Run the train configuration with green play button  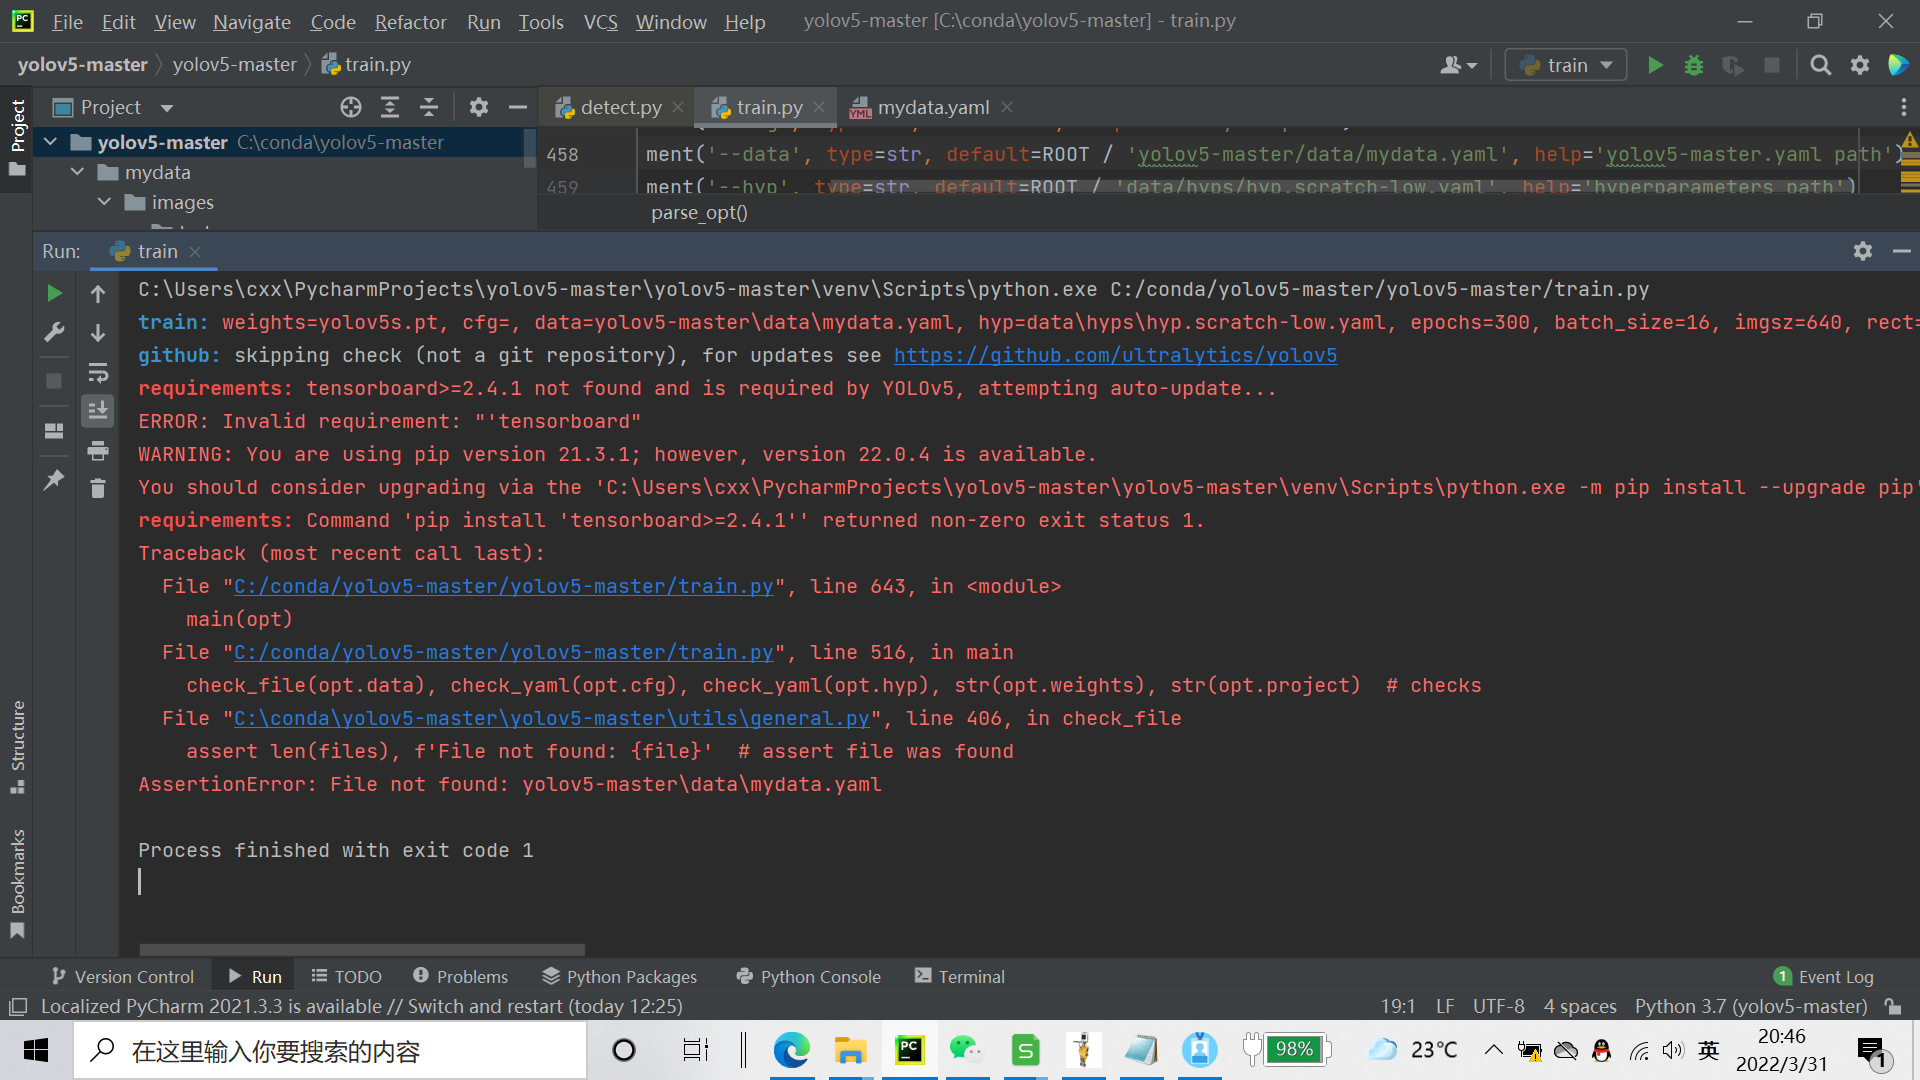[1655, 65]
